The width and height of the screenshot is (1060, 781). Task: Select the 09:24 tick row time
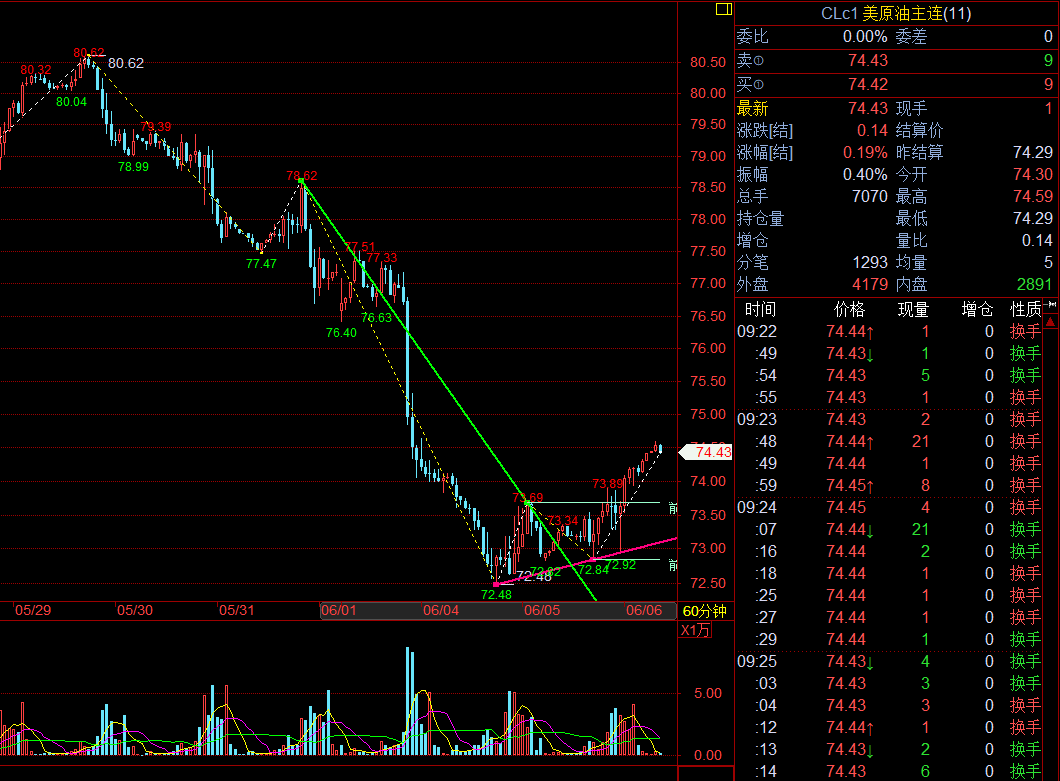point(757,507)
